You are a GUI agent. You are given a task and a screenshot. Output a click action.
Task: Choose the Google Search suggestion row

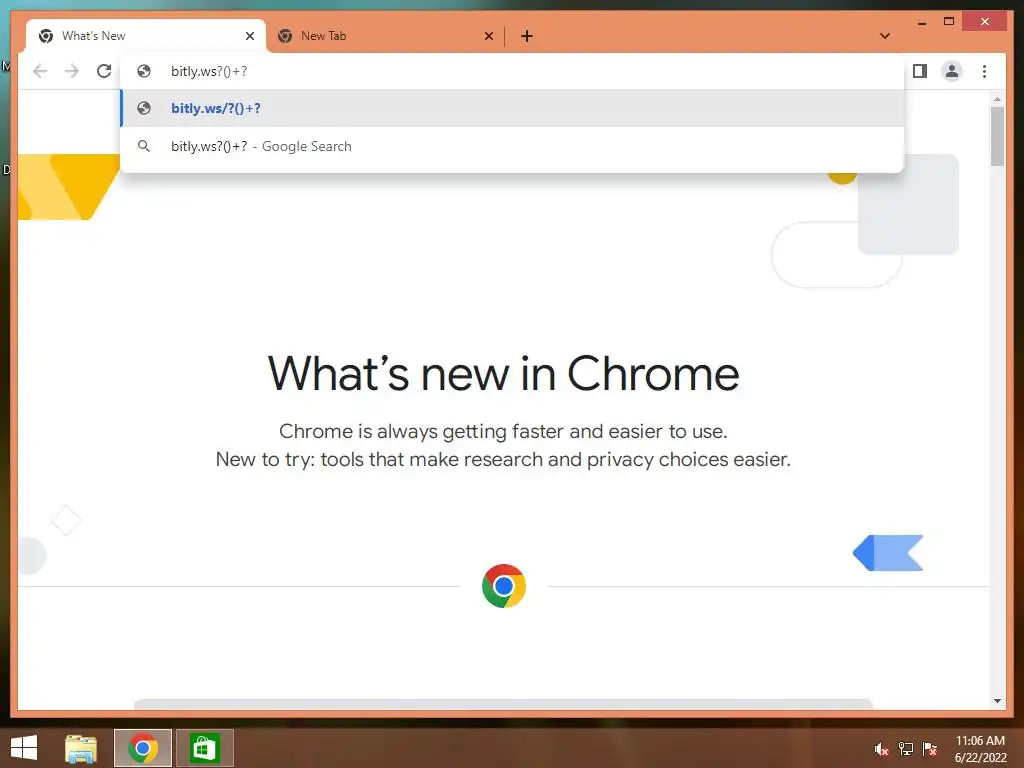(513, 146)
